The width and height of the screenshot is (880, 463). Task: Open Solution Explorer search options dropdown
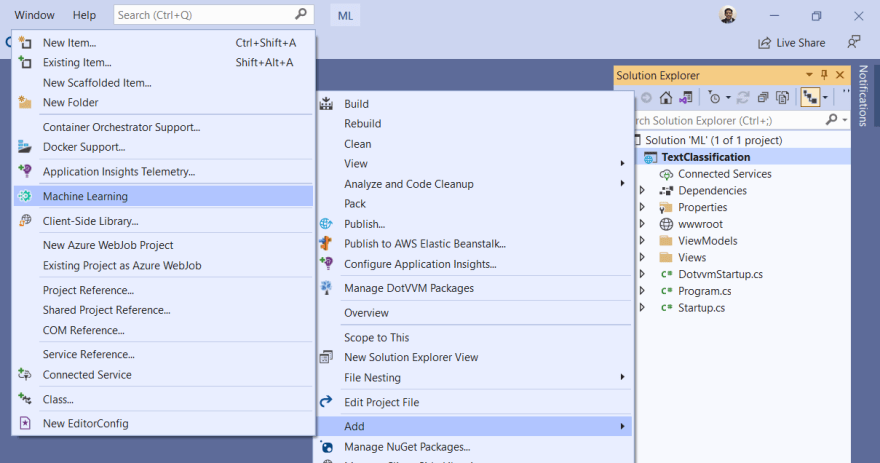(x=845, y=120)
